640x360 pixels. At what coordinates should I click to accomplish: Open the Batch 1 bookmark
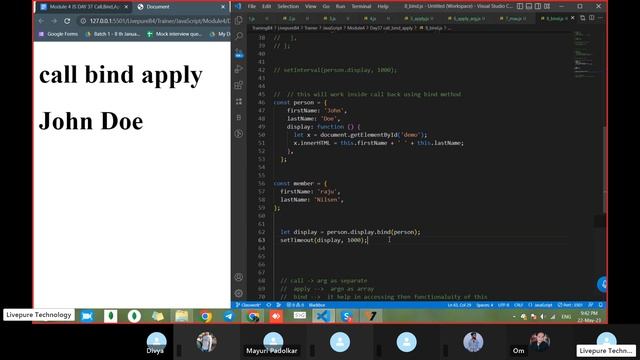(x=113, y=34)
